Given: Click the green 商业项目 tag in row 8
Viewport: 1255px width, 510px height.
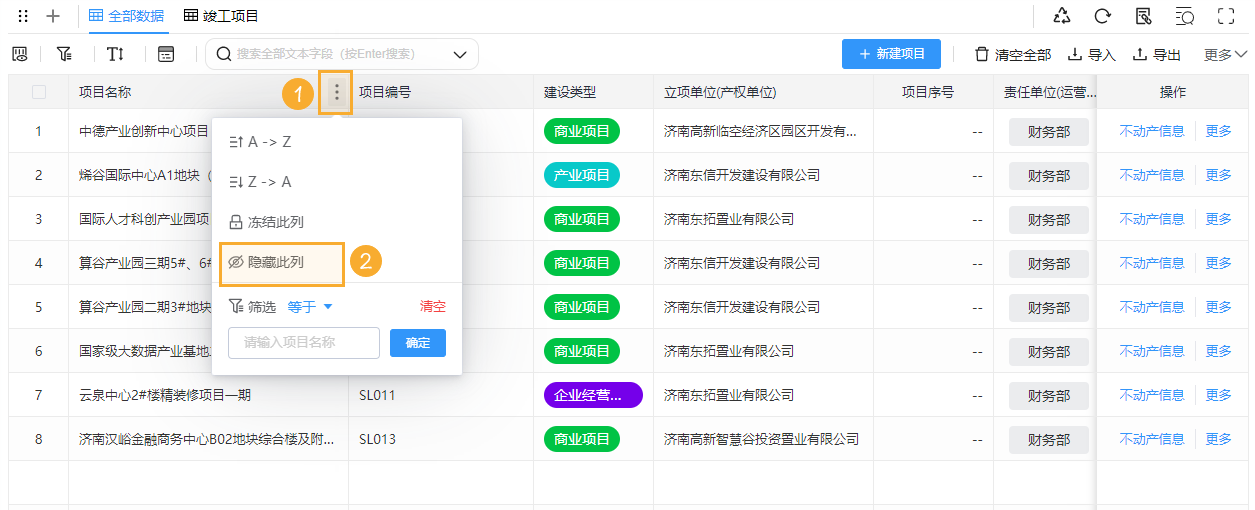Looking at the screenshot, I should point(582,439).
